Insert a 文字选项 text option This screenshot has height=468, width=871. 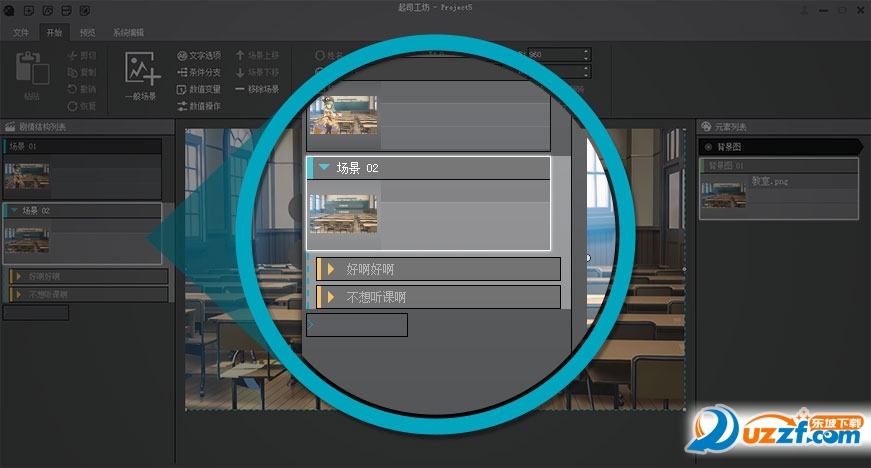[198, 56]
